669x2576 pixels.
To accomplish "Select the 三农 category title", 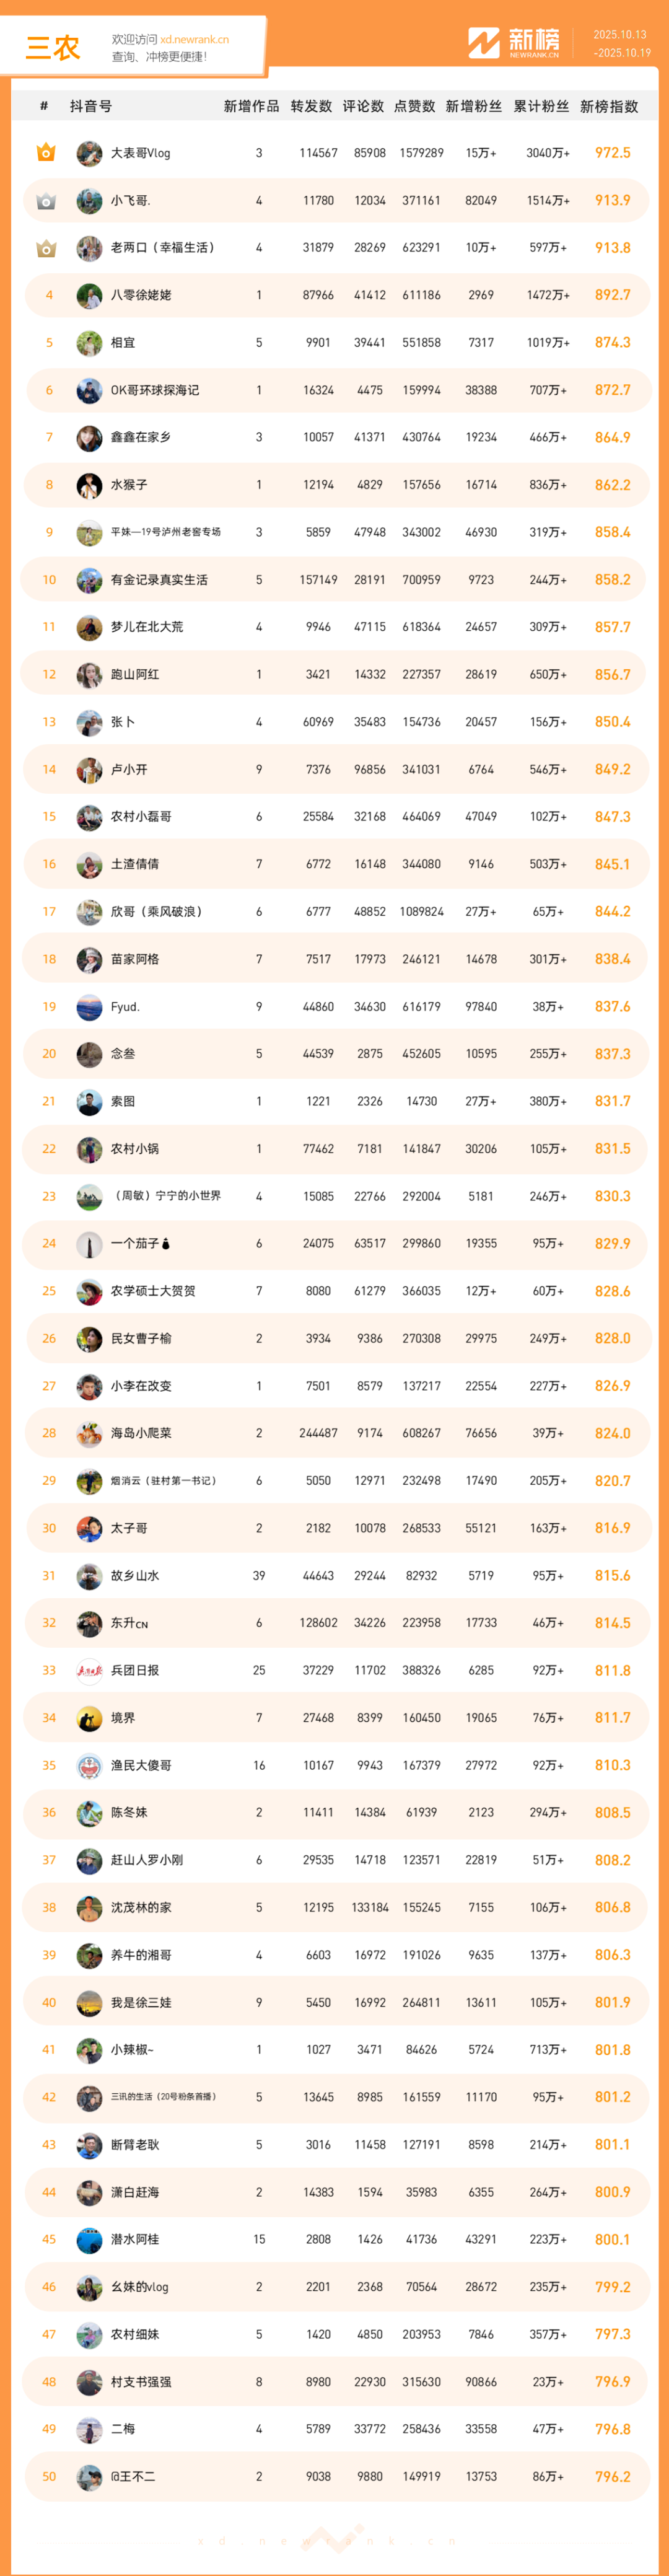I will coord(52,47).
